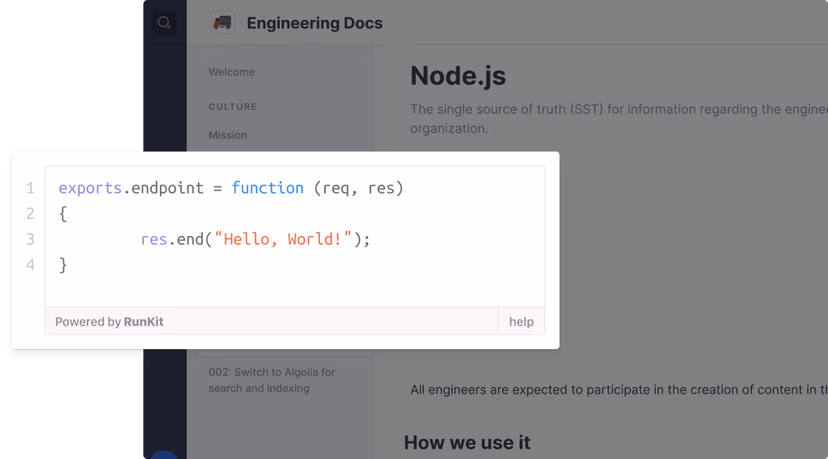
Task: Select the Mission page under Culture
Action: click(x=227, y=135)
